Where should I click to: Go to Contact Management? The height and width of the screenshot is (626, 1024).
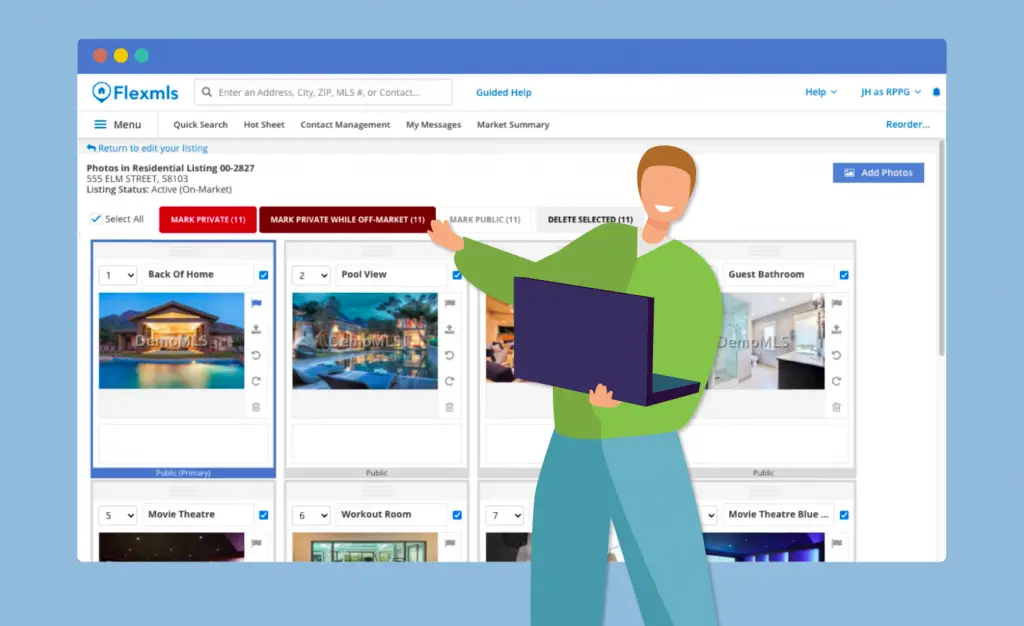[345, 125]
